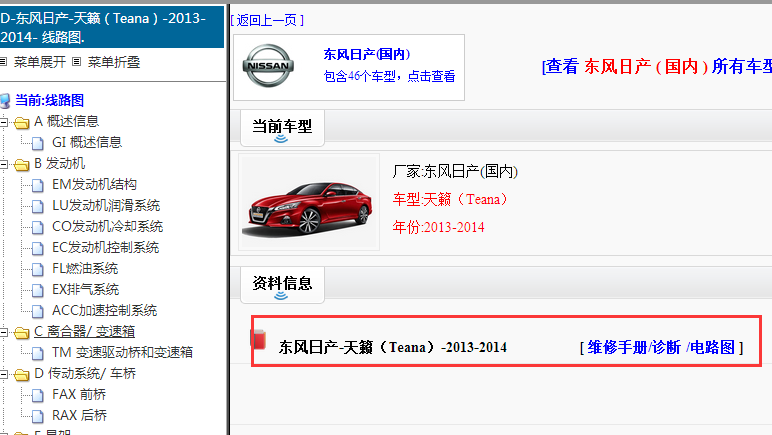Select the 当前车型 tab
772x435 pixels.
click(x=282, y=127)
